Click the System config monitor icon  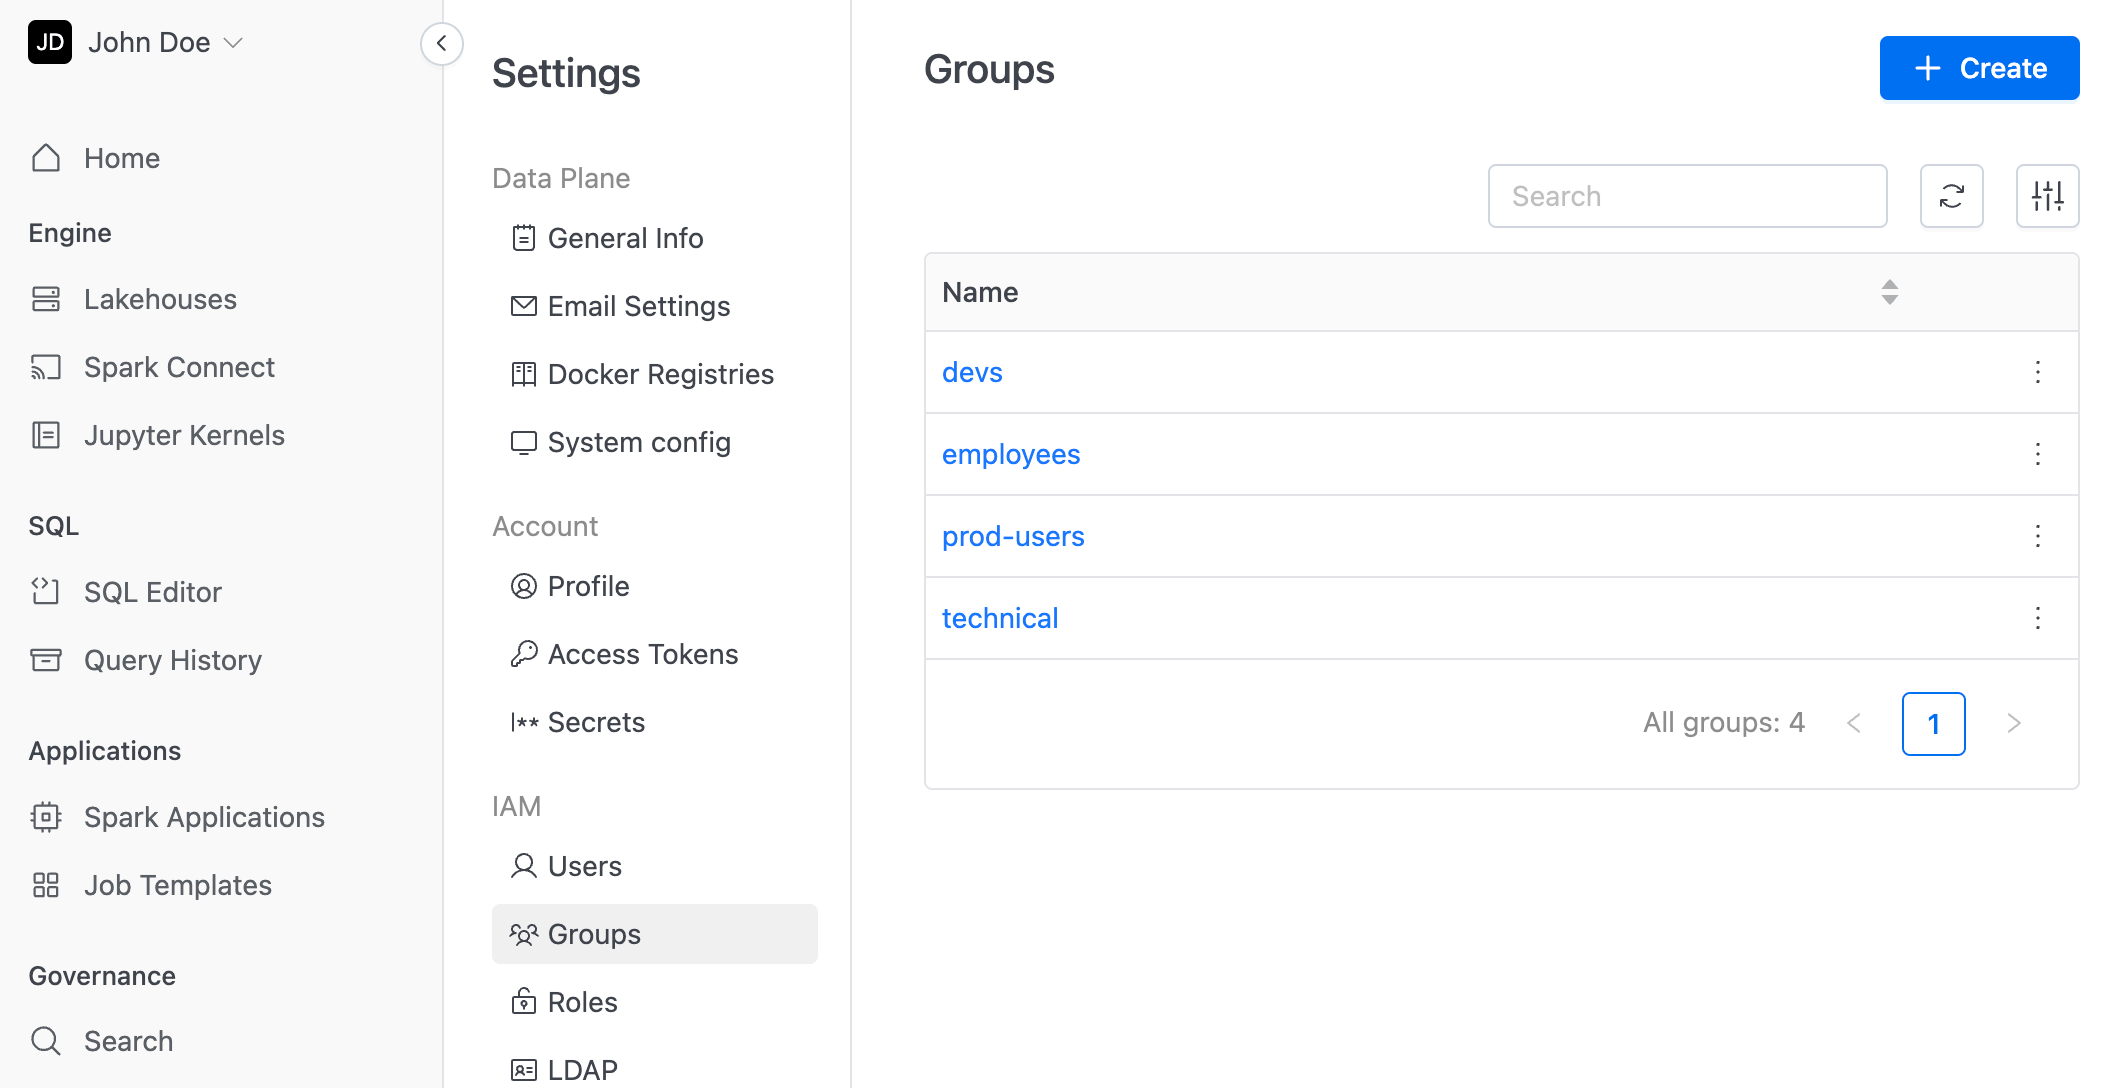click(x=523, y=442)
